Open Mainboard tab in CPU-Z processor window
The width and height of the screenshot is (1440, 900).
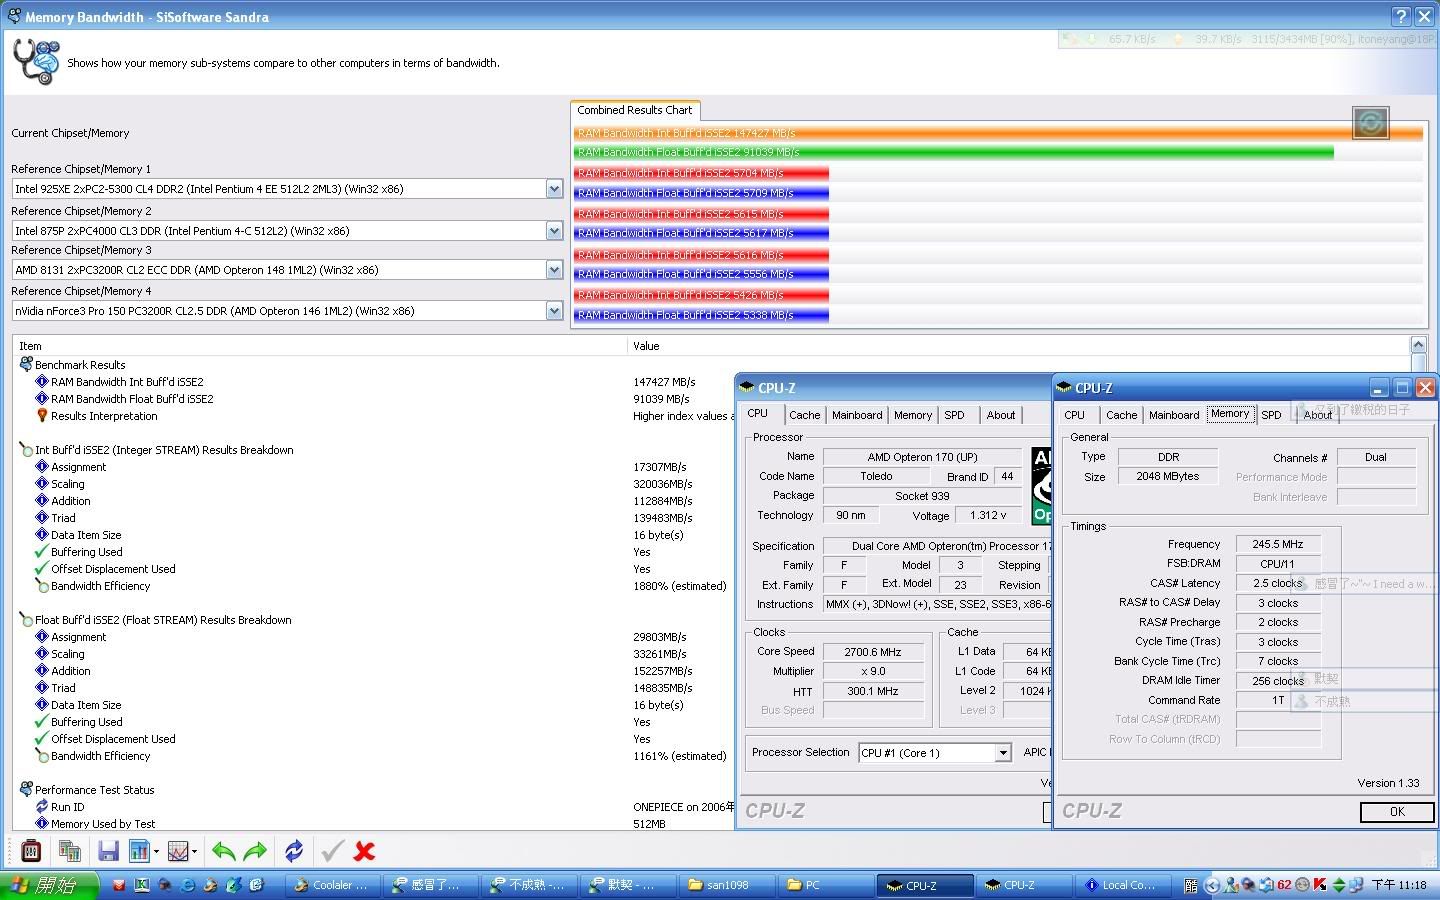pyautogui.click(x=857, y=415)
